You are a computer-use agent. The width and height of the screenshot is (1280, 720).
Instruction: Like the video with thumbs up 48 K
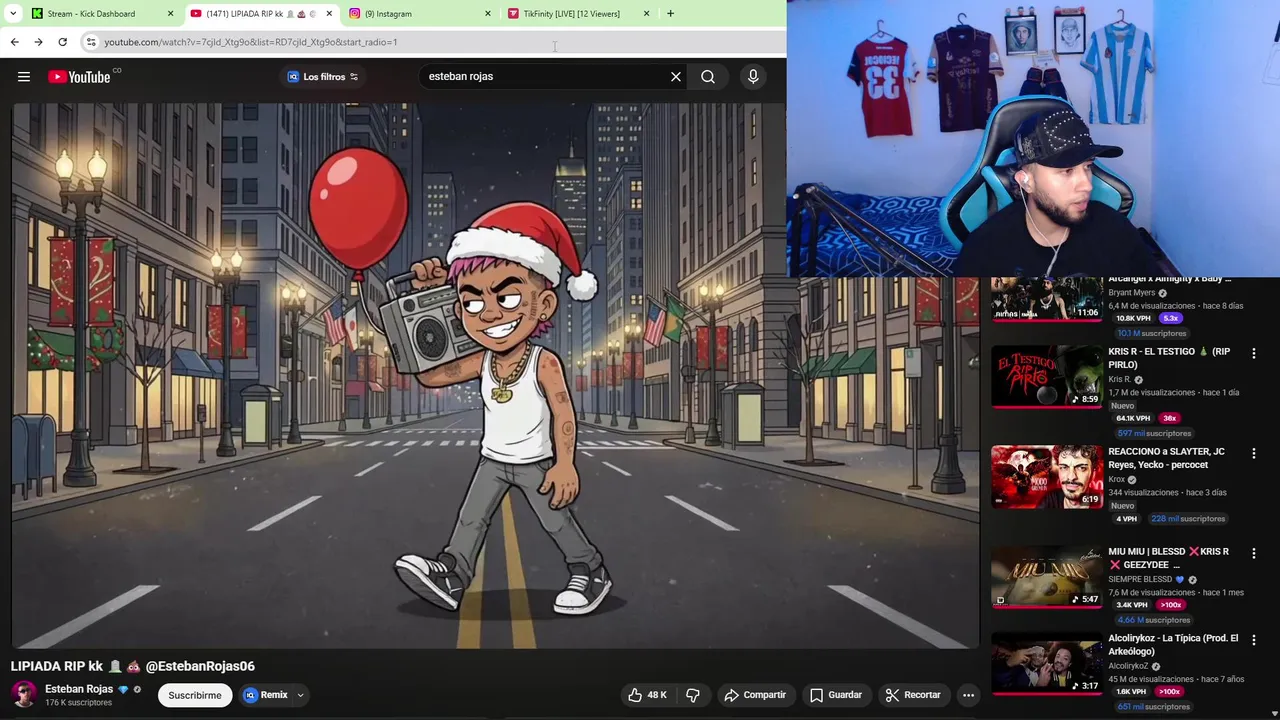click(647, 695)
